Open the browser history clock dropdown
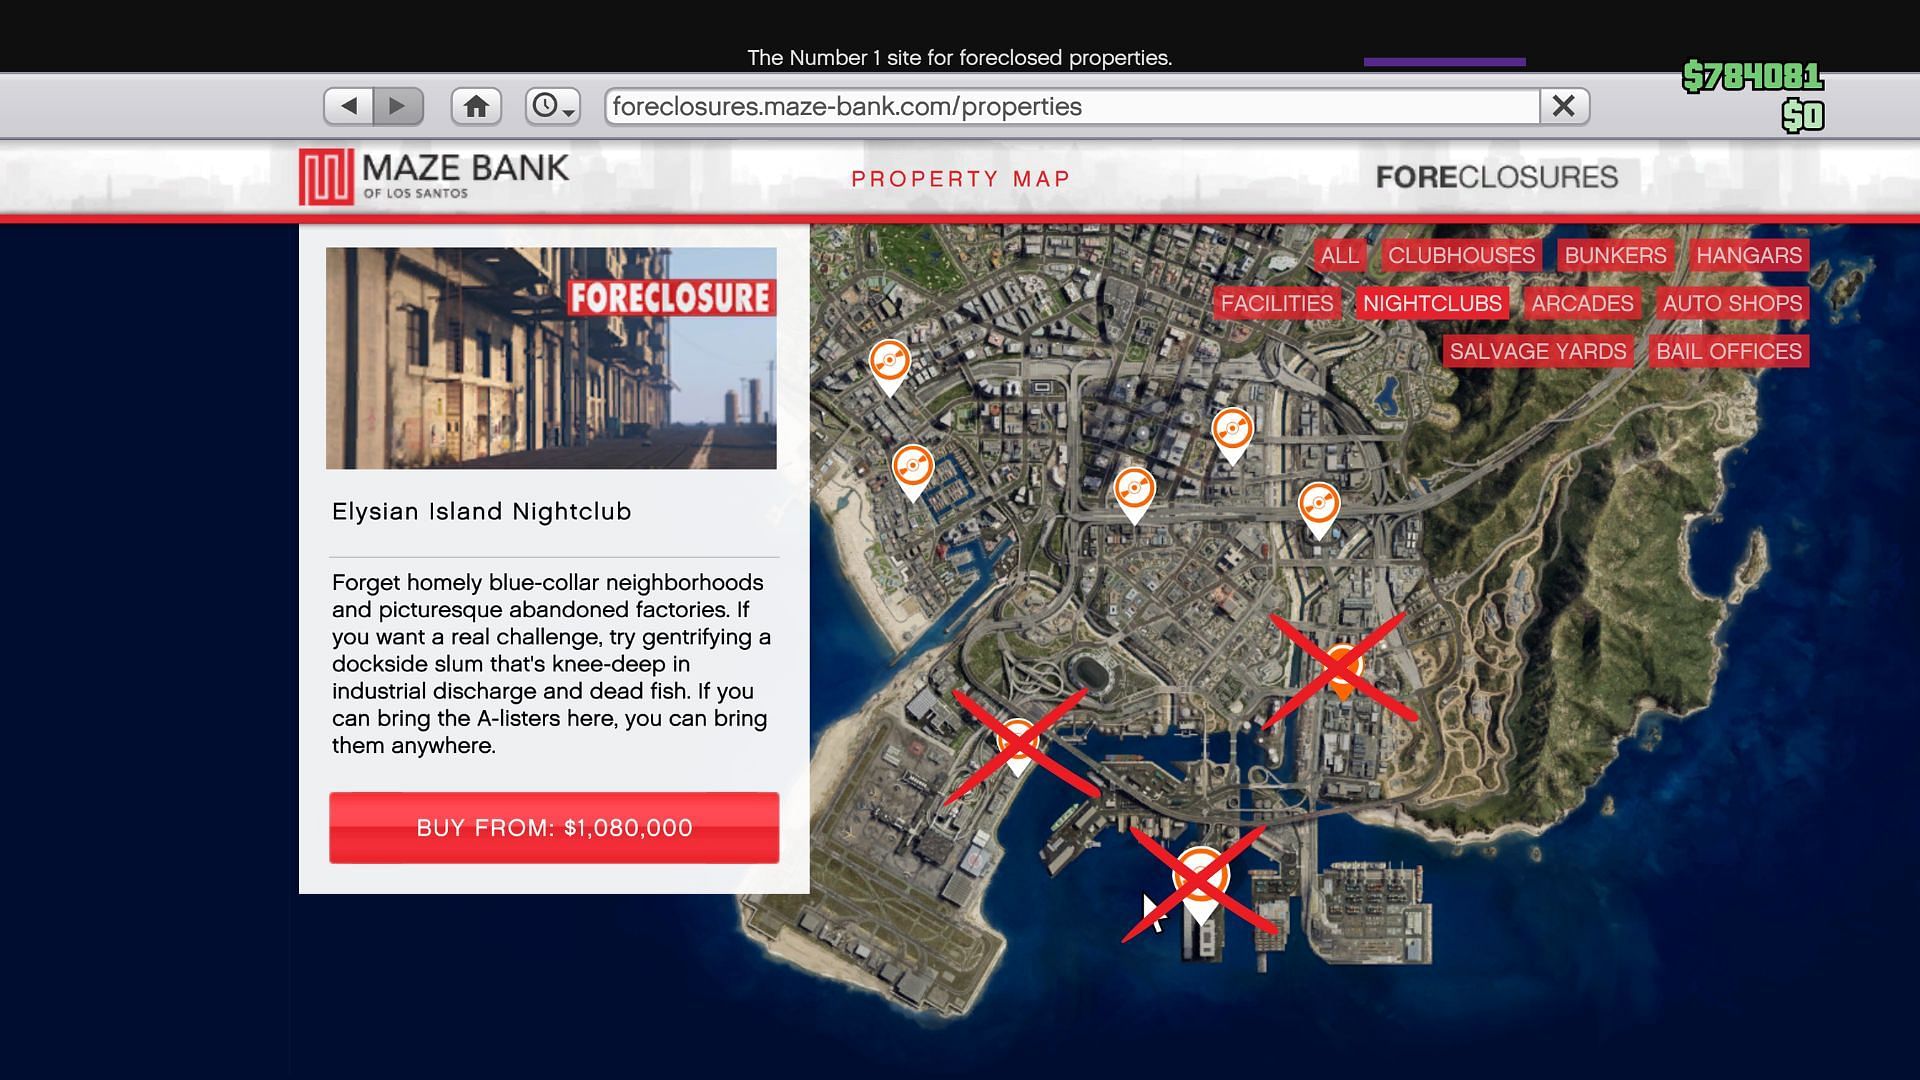Image resolution: width=1920 pixels, height=1080 pixels. [552, 106]
